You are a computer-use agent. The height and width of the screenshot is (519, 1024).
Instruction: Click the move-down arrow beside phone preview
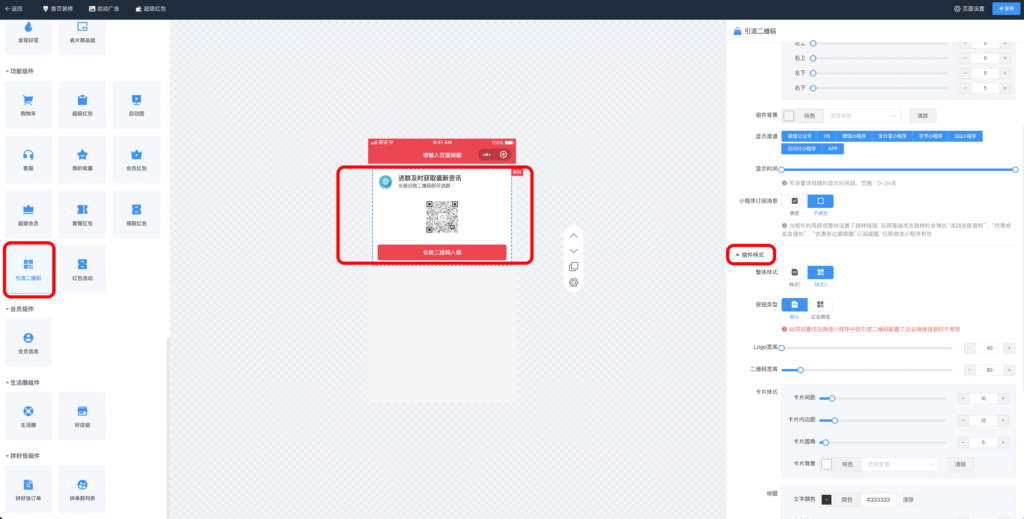(573, 251)
